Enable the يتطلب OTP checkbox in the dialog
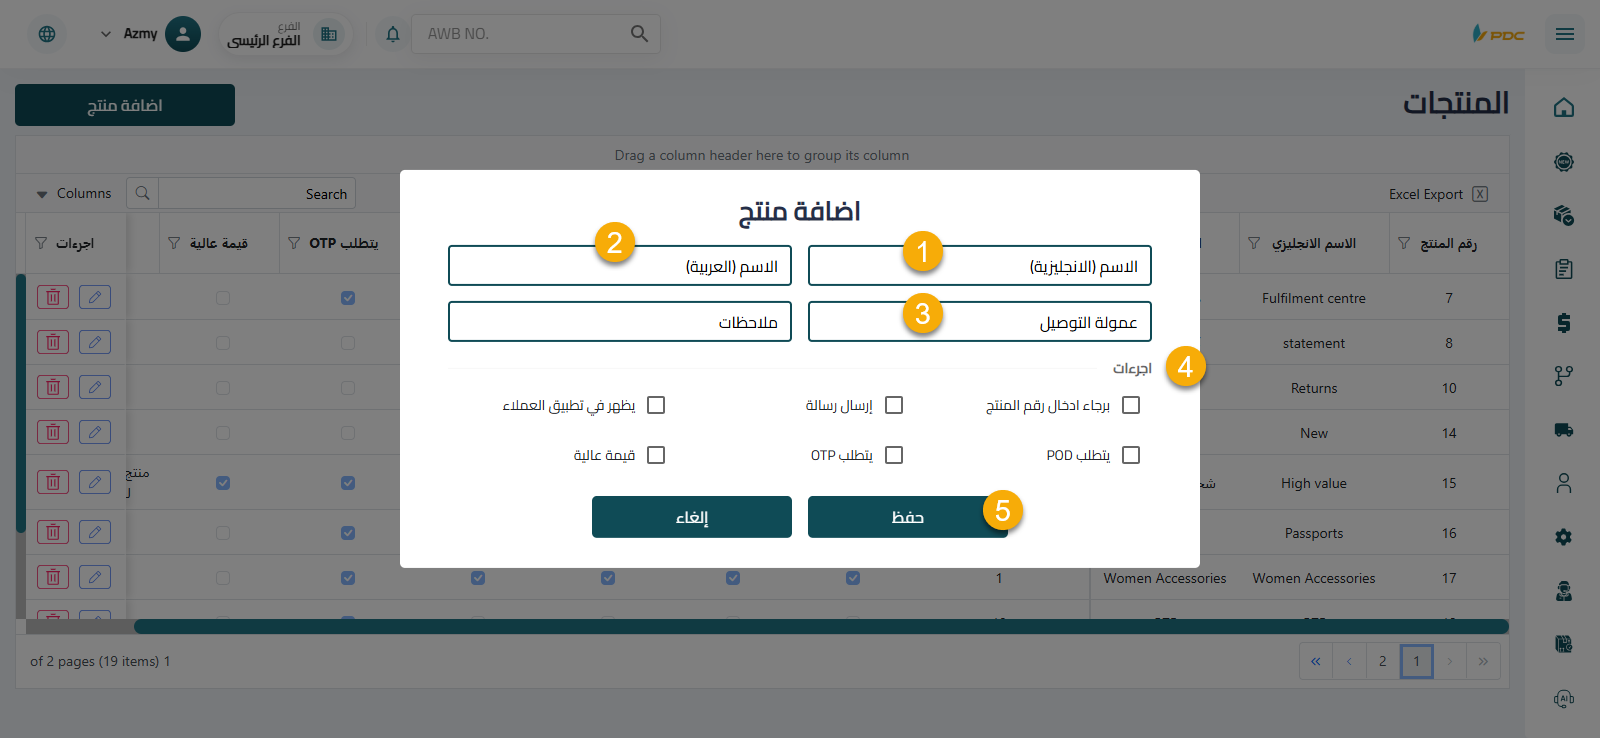The width and height of the screenshot is (1600, 738). click(893, 454)
